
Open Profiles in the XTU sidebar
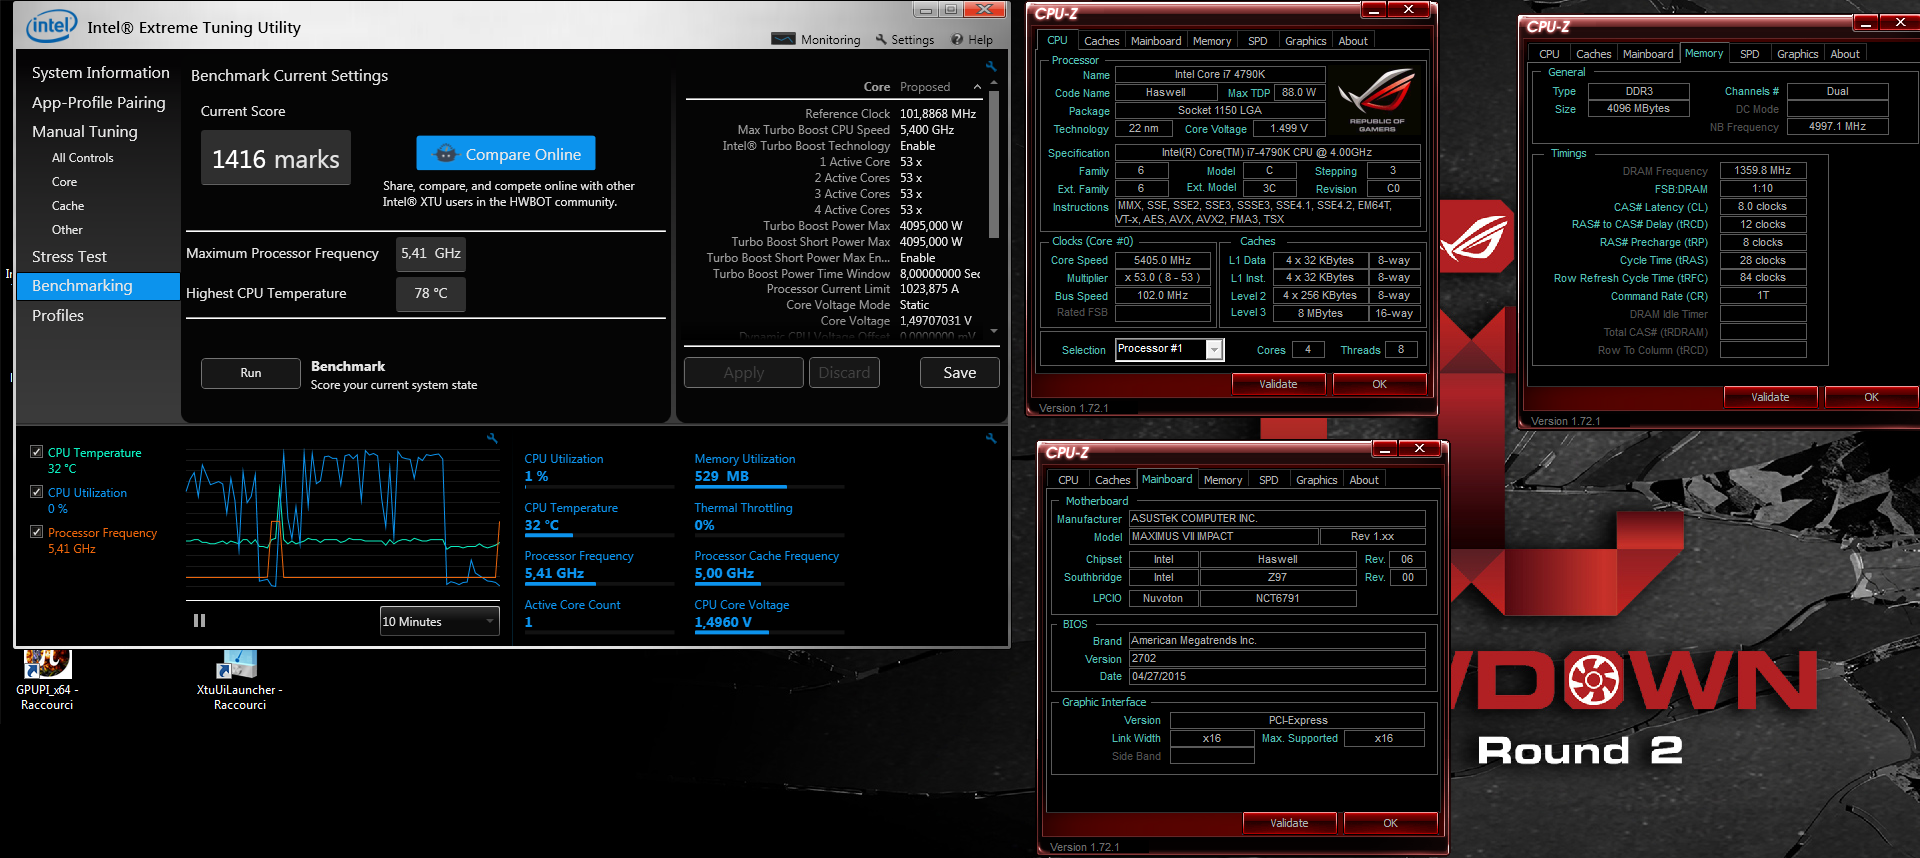pyautogui.click(x=58, y=315)
